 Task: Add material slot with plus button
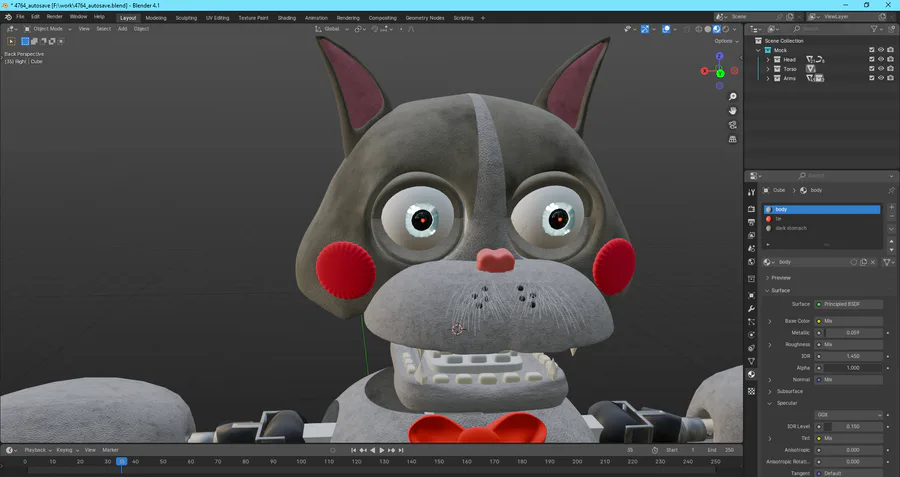[891, 207]
